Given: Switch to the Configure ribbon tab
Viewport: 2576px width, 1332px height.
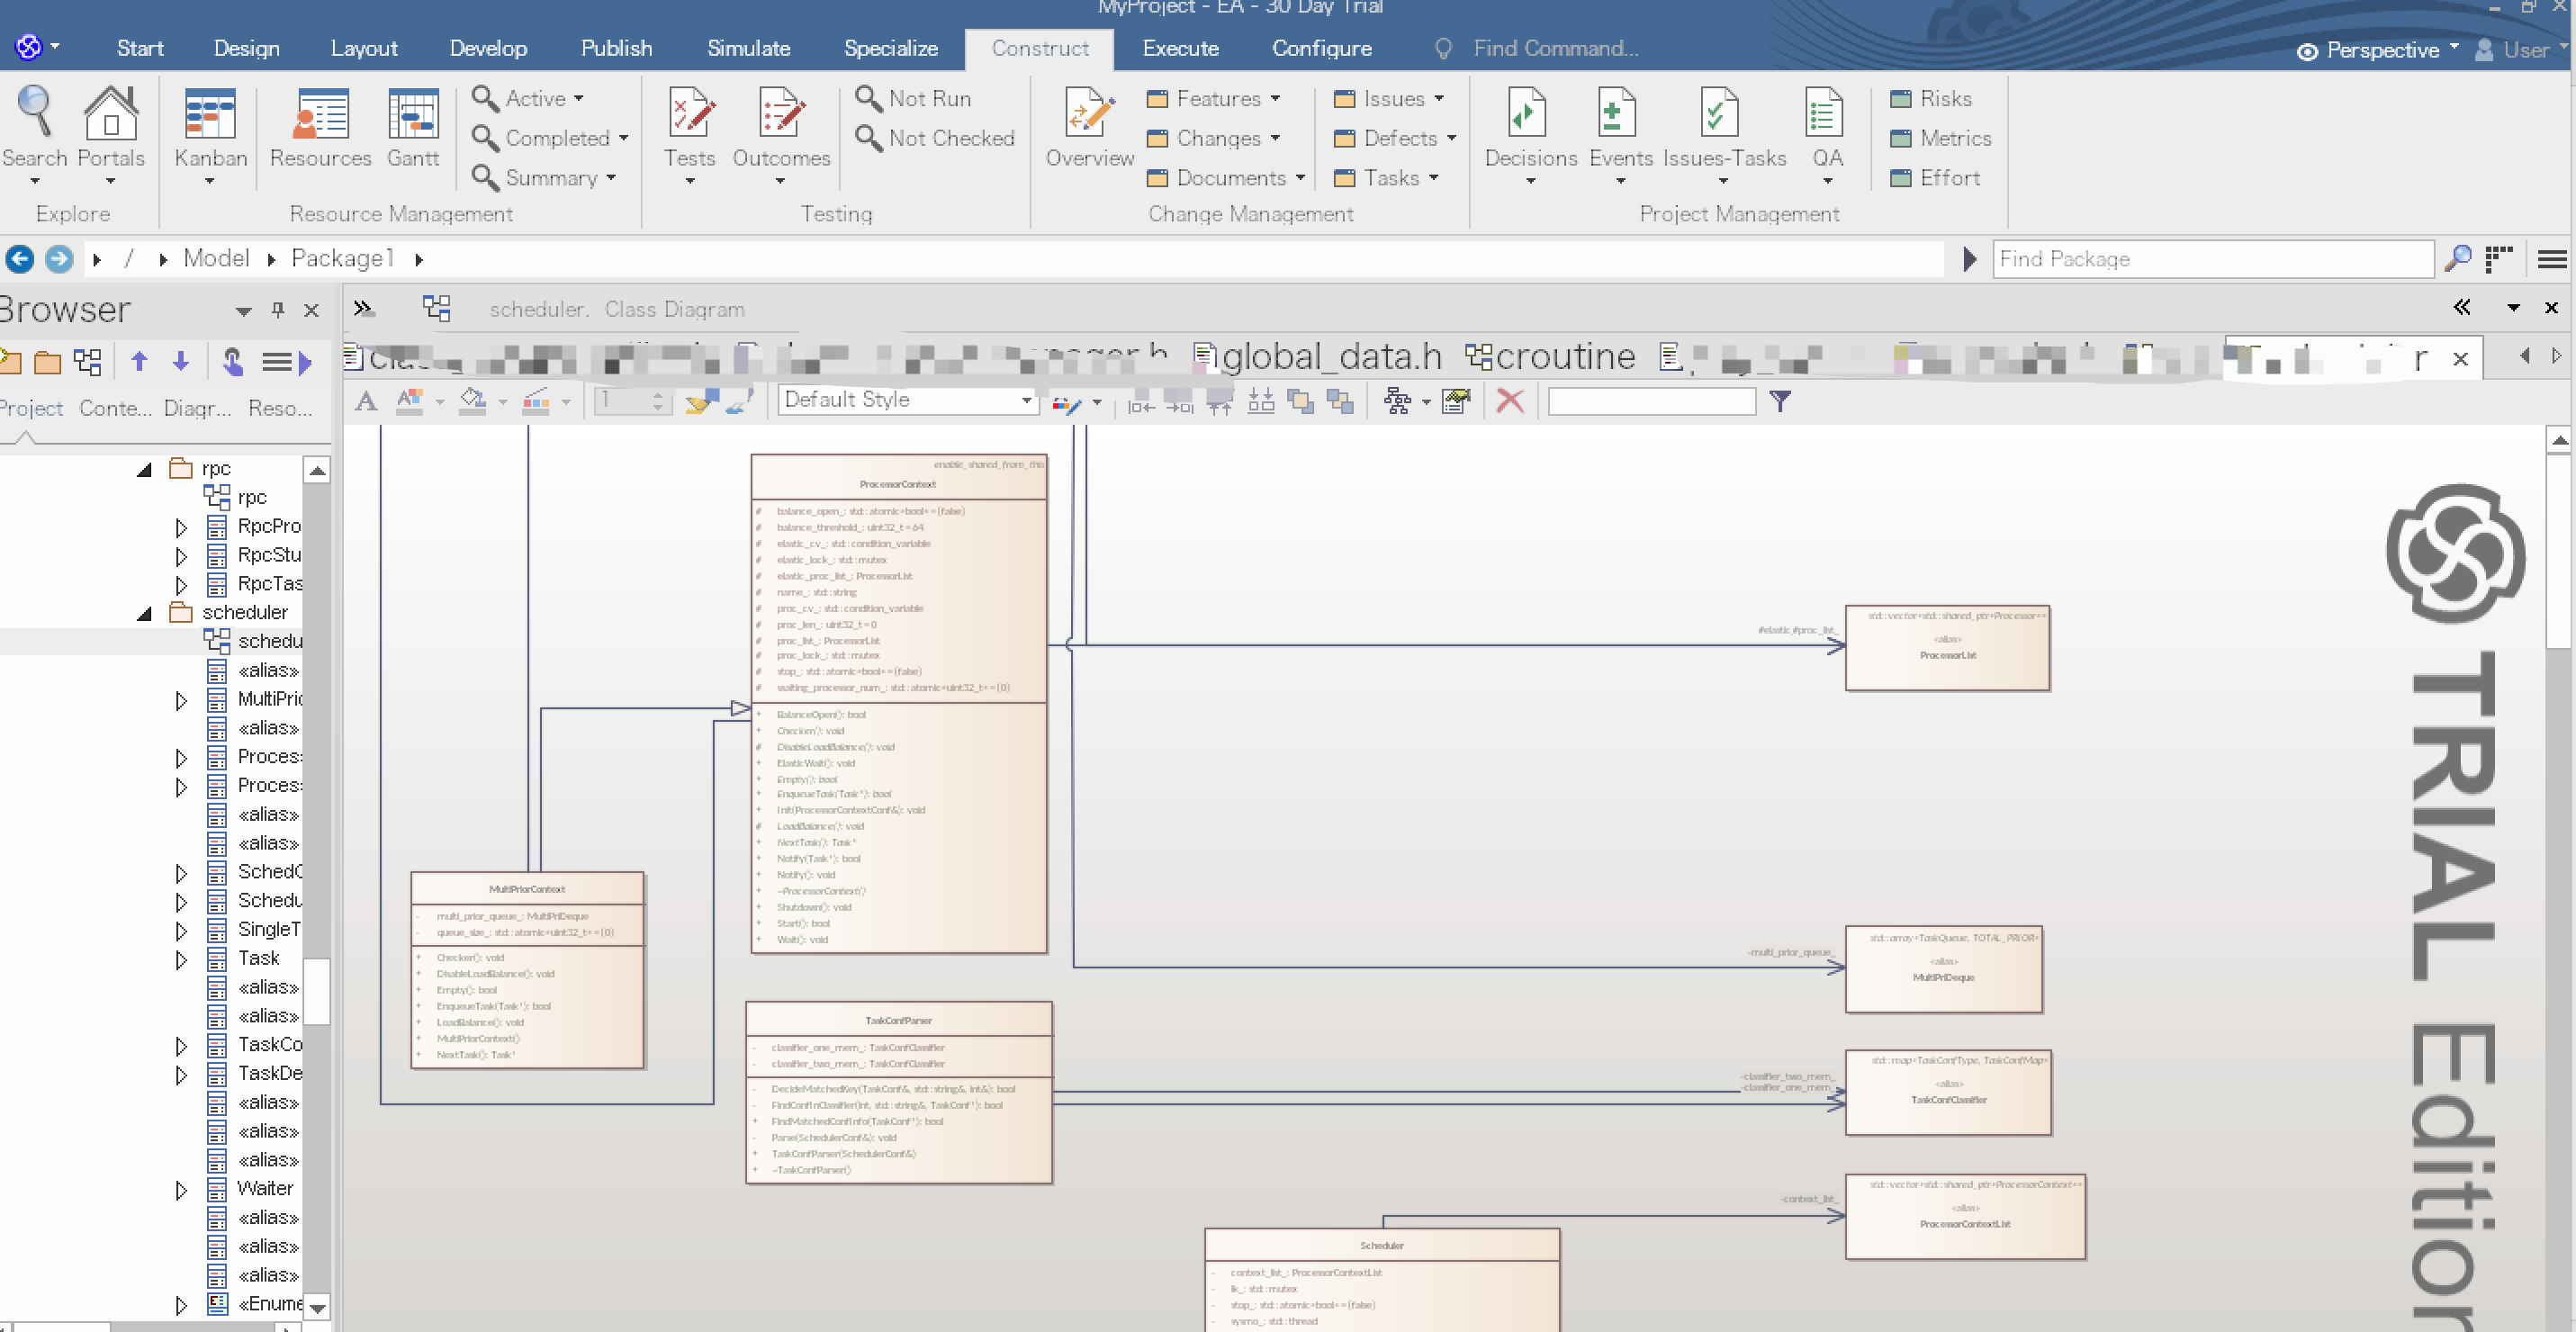Looking at the screenshot, I should point(1321,48).
